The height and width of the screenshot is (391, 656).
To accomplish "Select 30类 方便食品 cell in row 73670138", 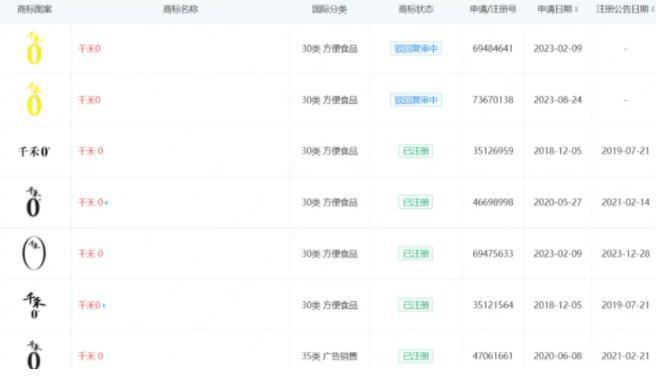I will click(x=330, y=100).
